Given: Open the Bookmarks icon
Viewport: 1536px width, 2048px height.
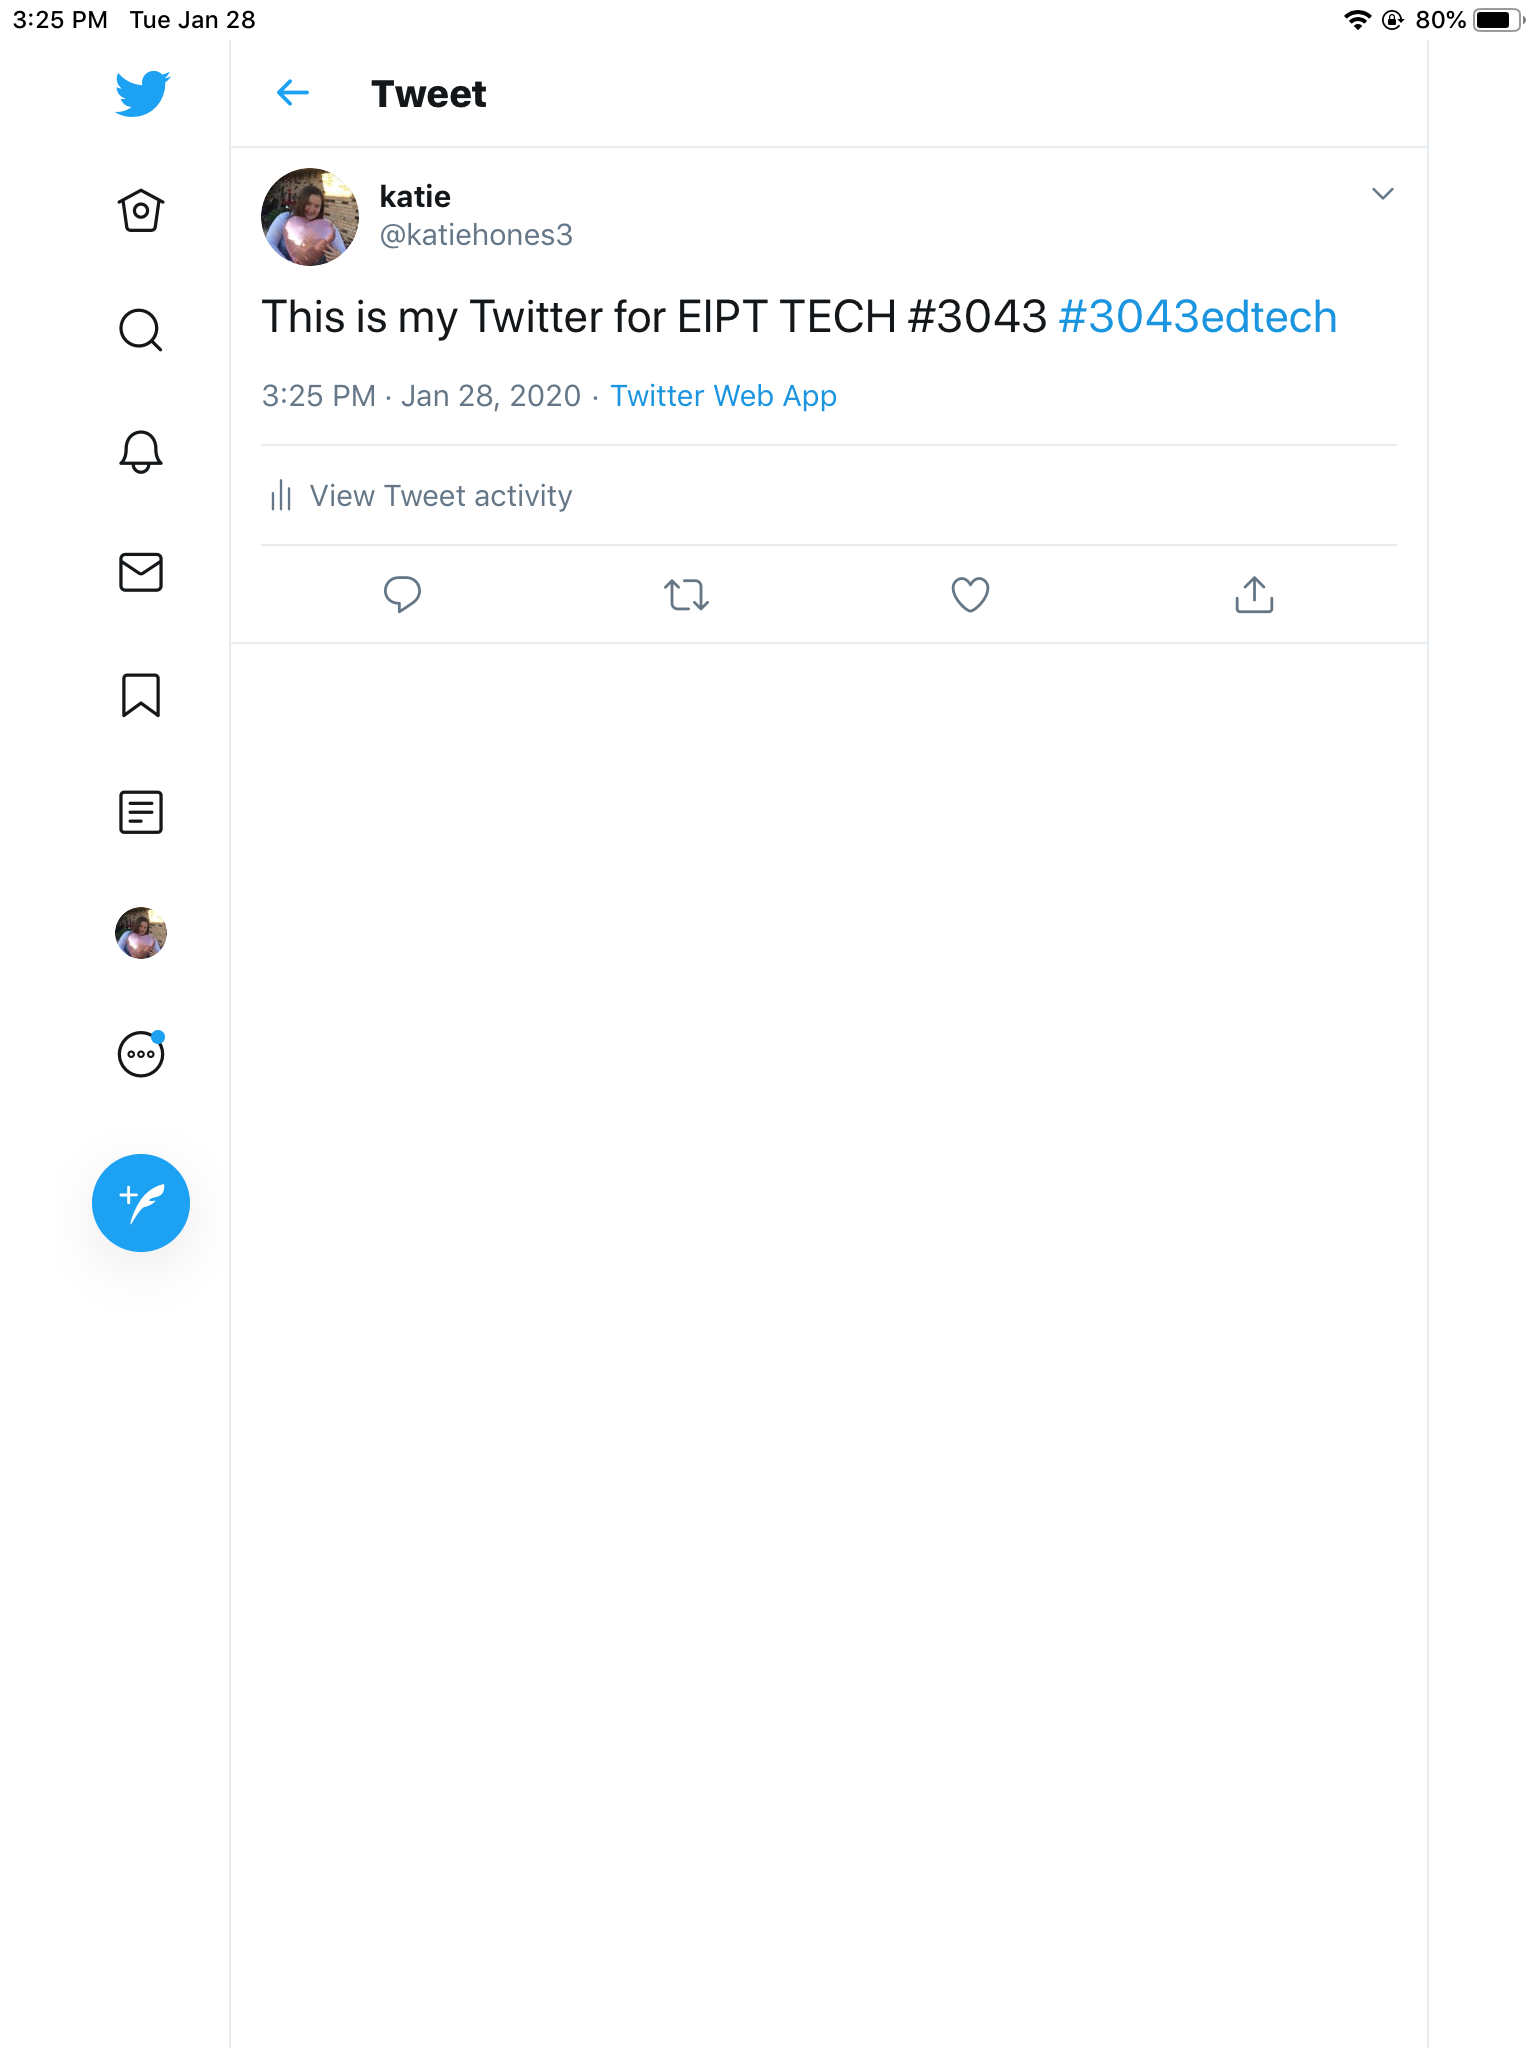Looking at the screenshot, I should [141, 695].
